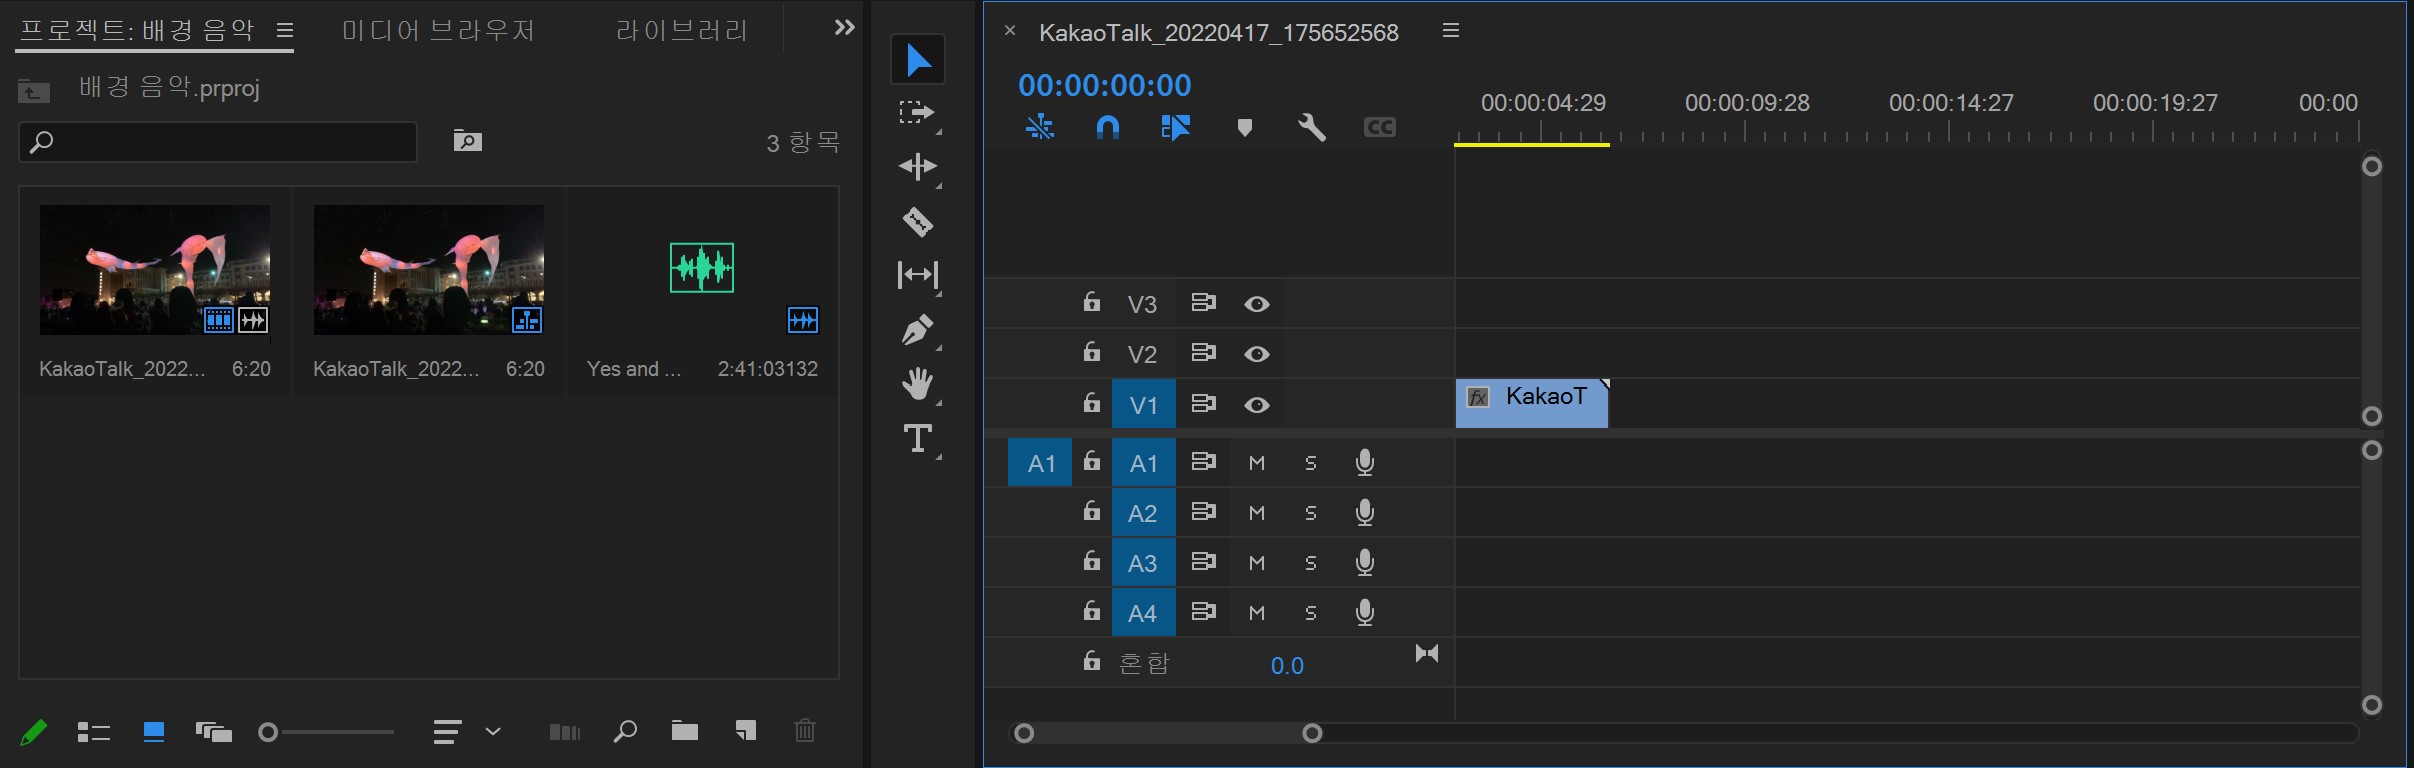2414x768 pixels.
Task: Select the Slip tool
Action: pos(917,274)
